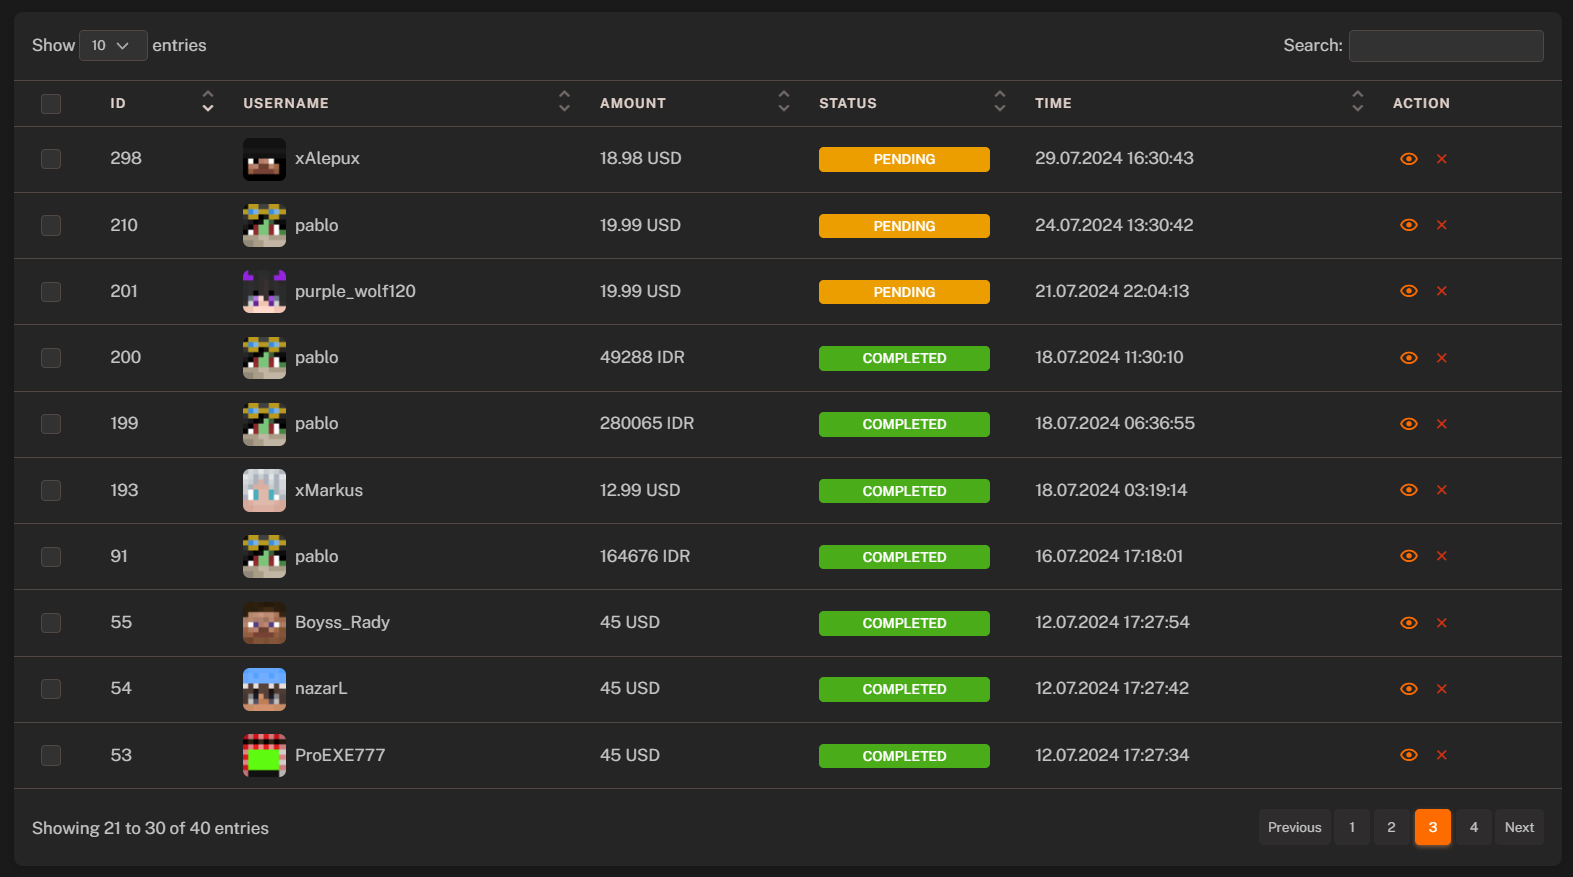Focus the Search input field
This screenshot has height=877, width=1573.
click(1446, 46)
